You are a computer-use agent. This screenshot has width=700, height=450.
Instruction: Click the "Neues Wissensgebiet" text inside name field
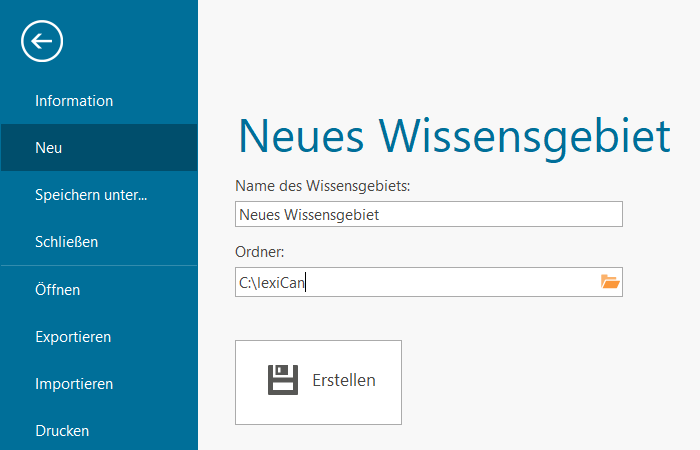pyautogui.click(x=309, y=214)
